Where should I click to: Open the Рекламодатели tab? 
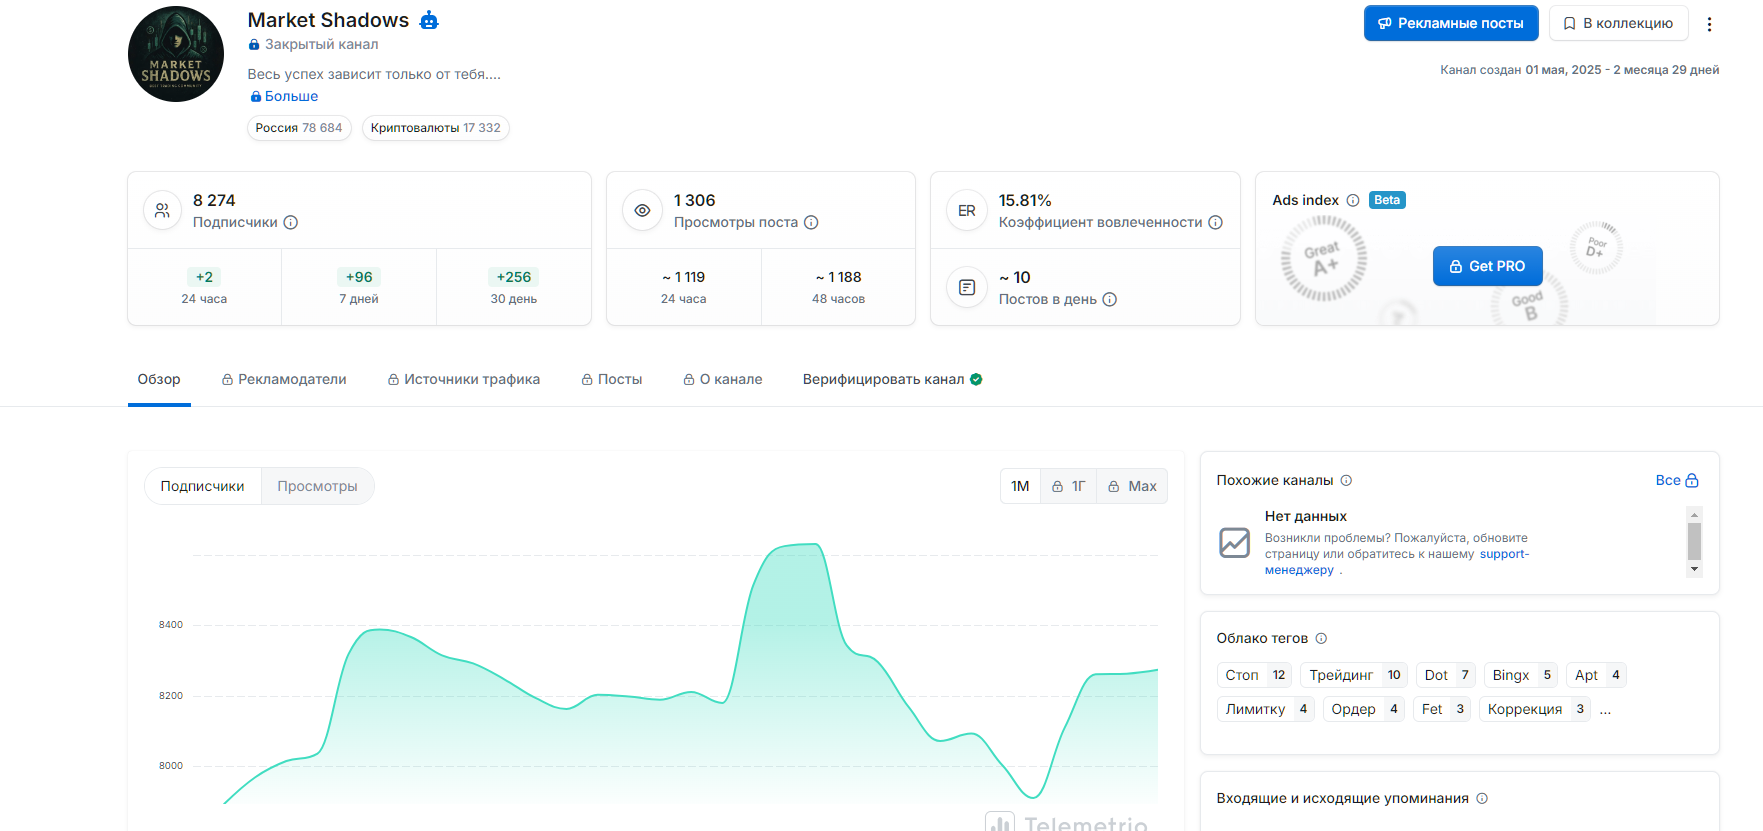click(284, 379)
